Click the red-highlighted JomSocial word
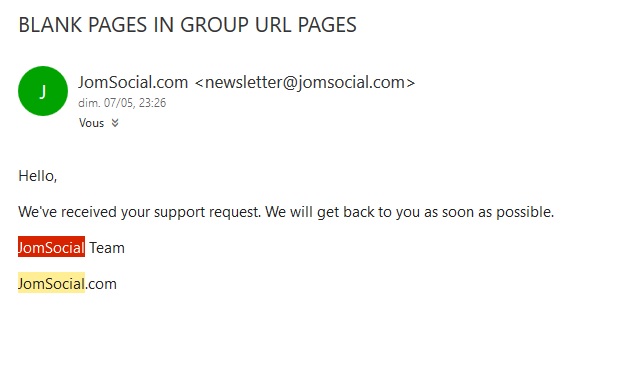Screen dimensions: 626x387 pos(52,247)
